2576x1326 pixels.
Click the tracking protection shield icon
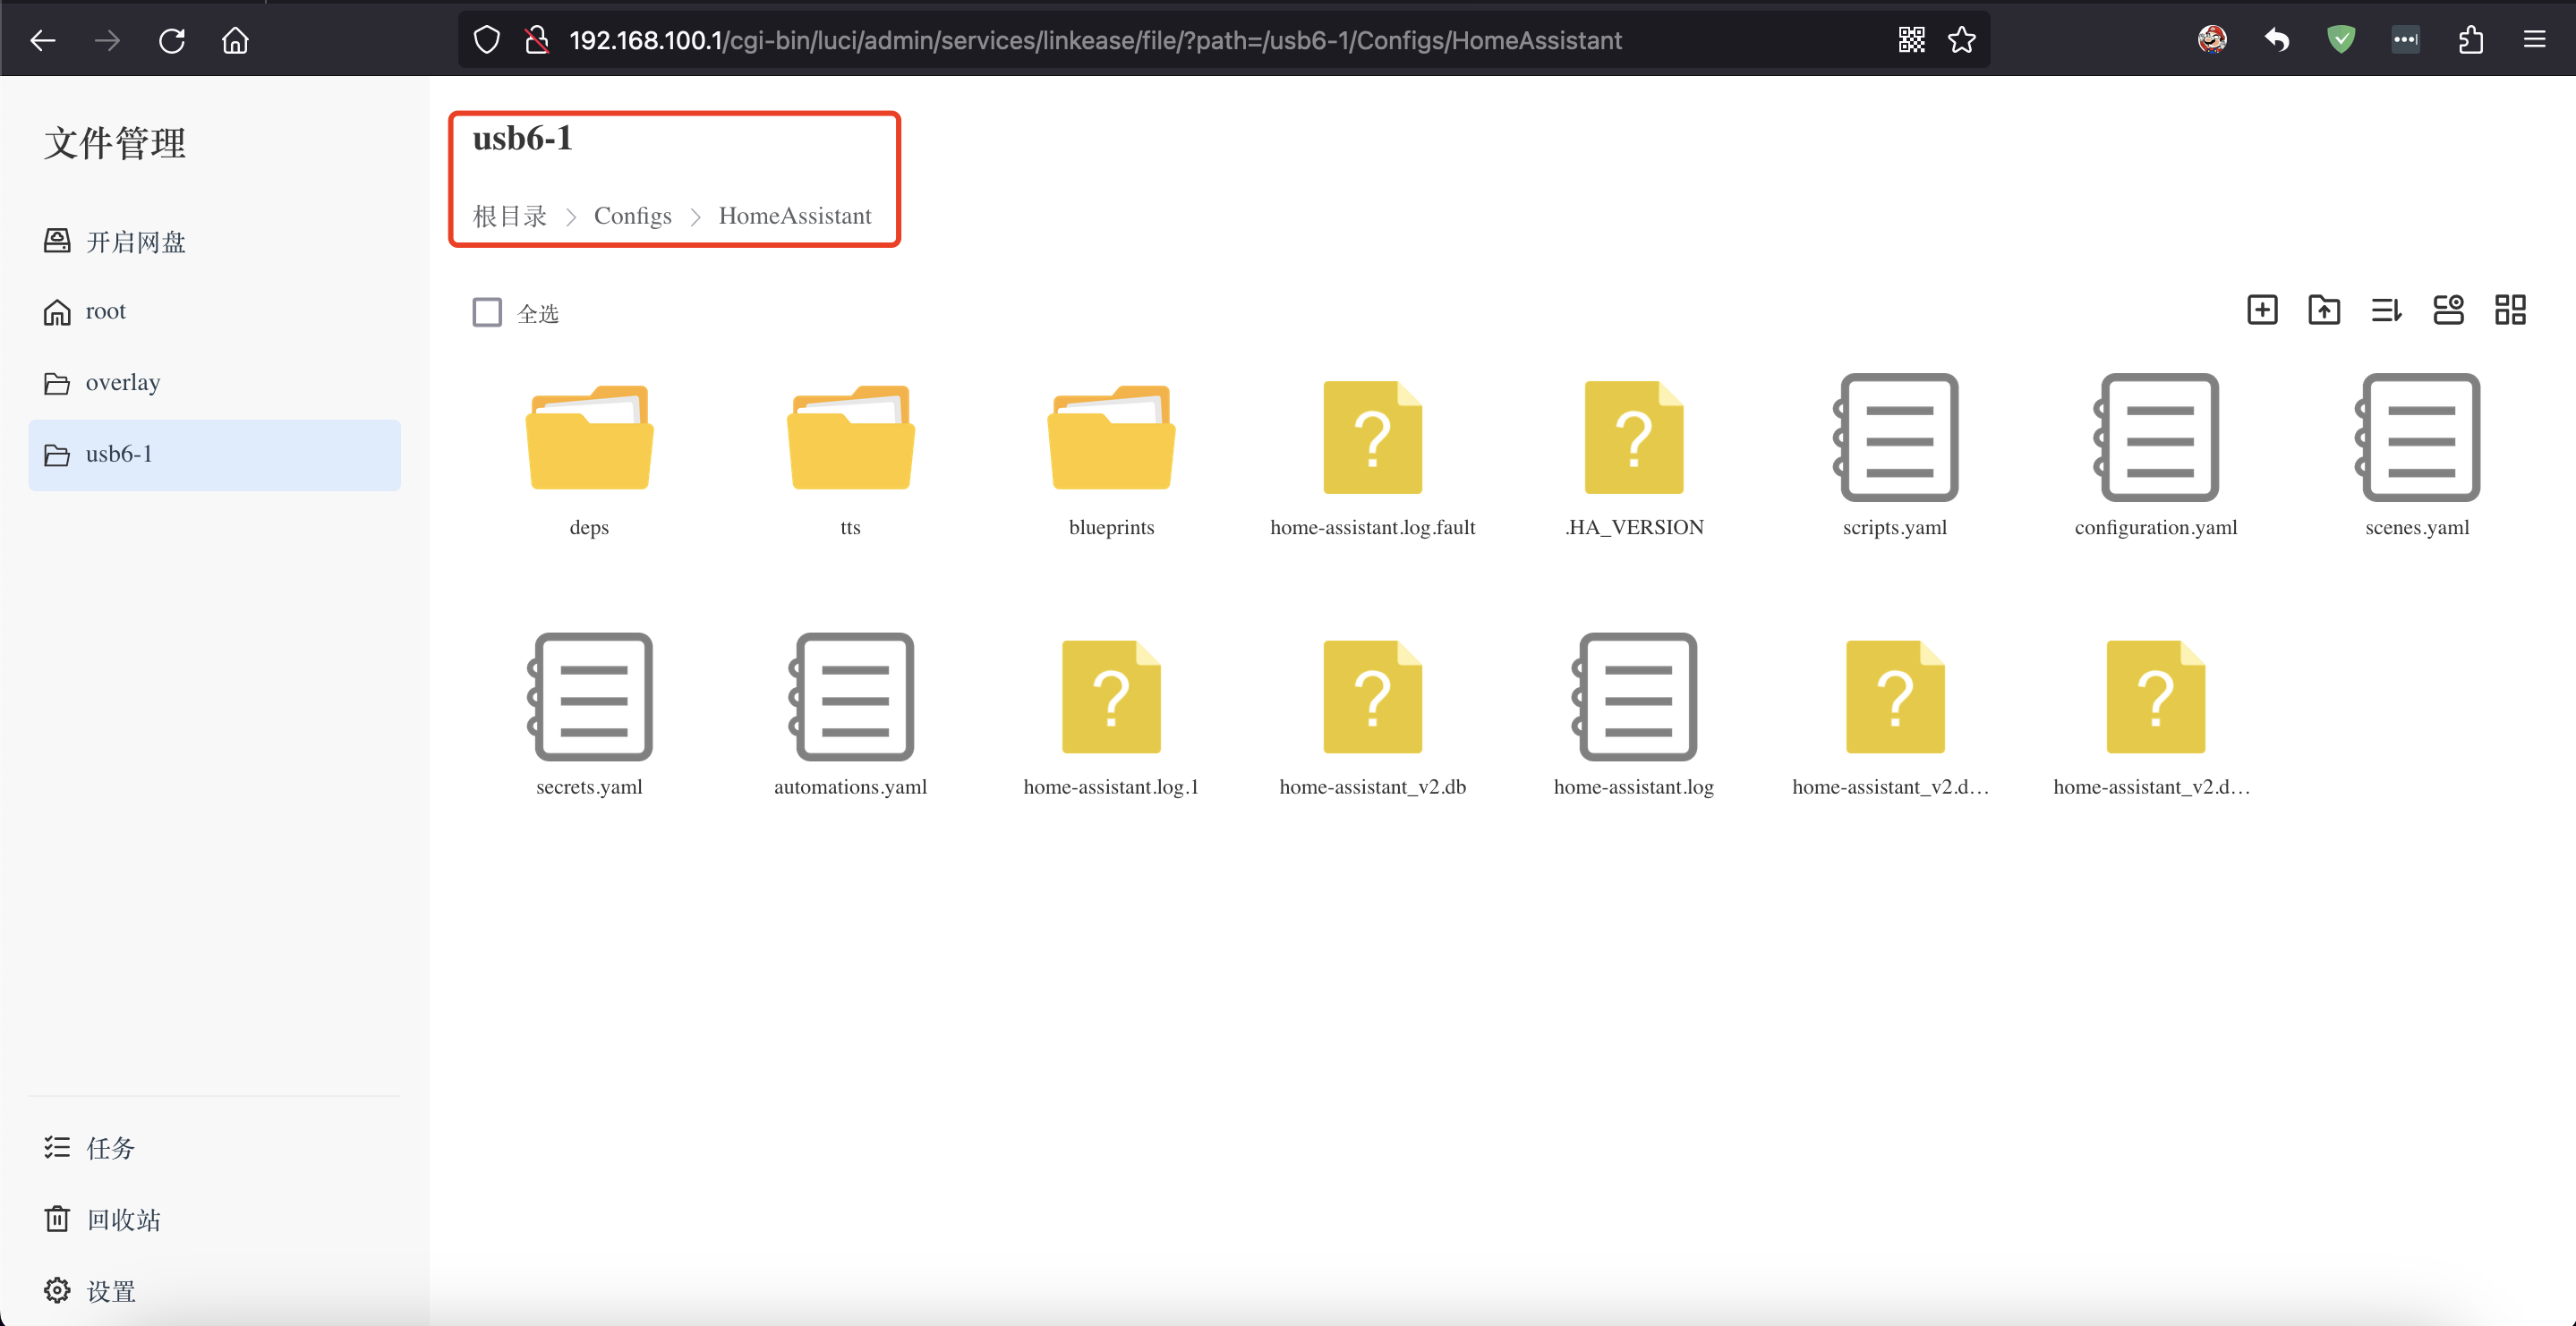[x=487, y=40]
